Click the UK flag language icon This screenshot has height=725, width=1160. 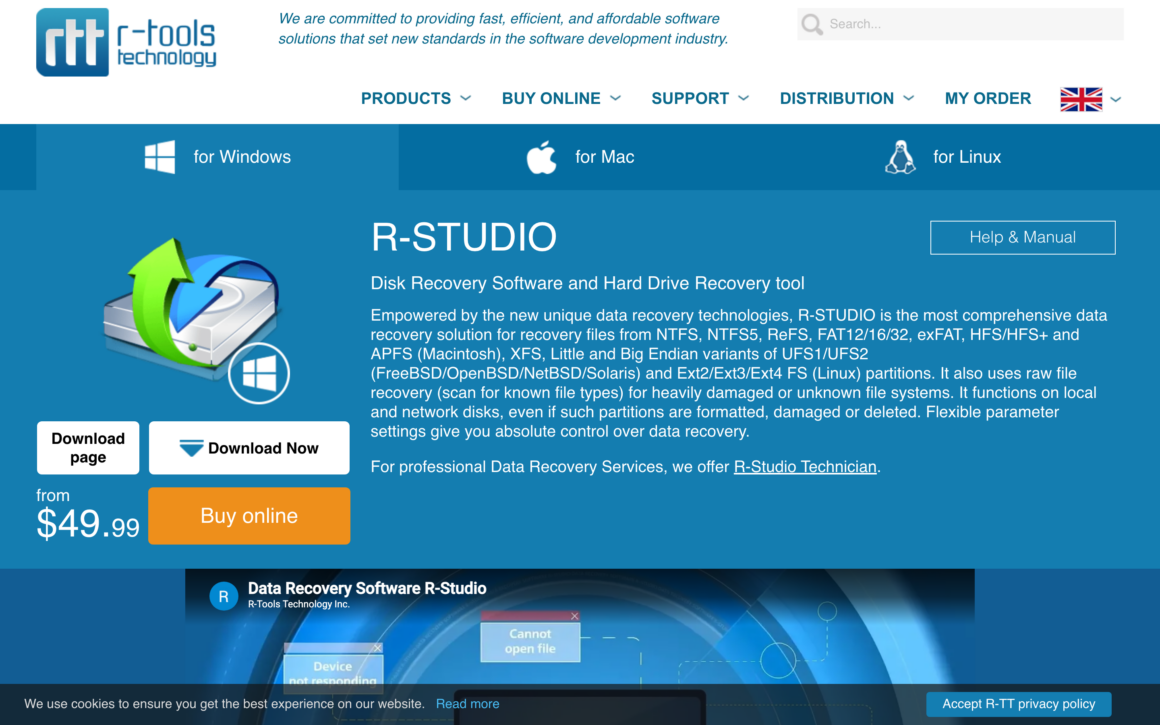[1081, 99]
